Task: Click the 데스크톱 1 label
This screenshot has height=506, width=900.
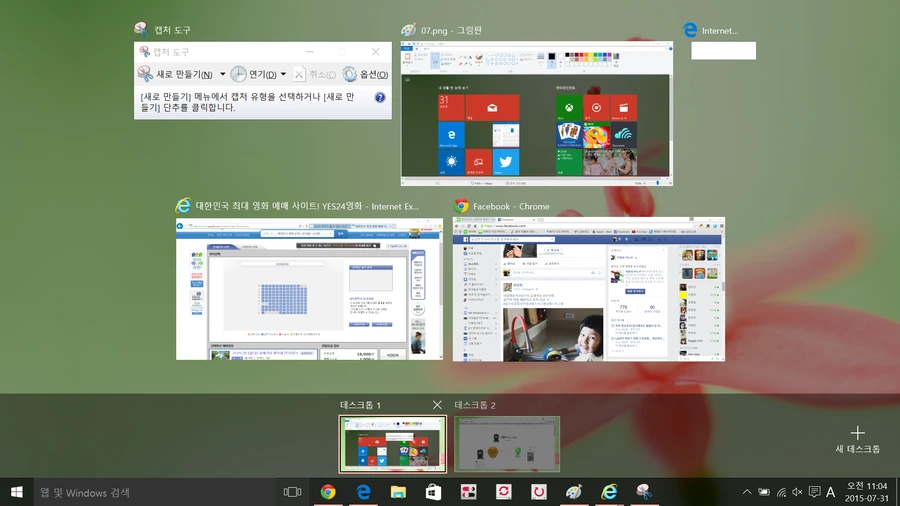Action: (360, 405)
